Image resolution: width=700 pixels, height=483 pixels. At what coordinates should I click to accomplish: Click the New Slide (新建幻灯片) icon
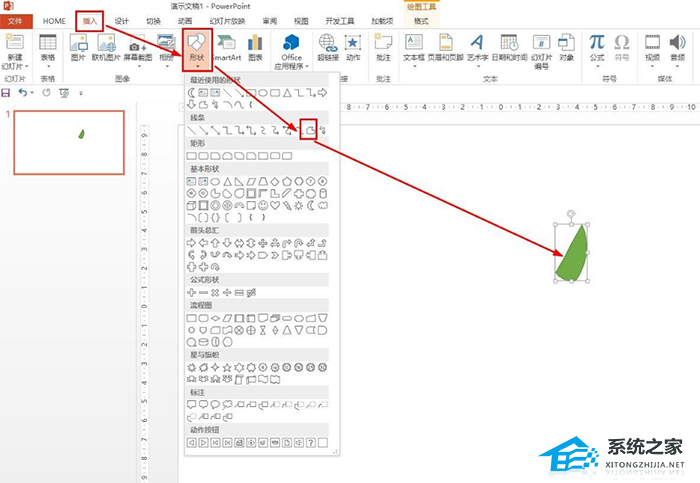[14, 42]
